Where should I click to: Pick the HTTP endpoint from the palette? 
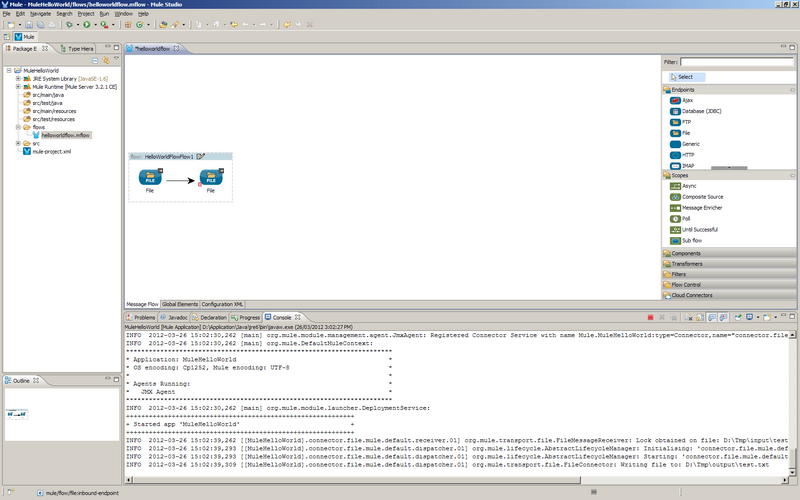tap(683, 155)
